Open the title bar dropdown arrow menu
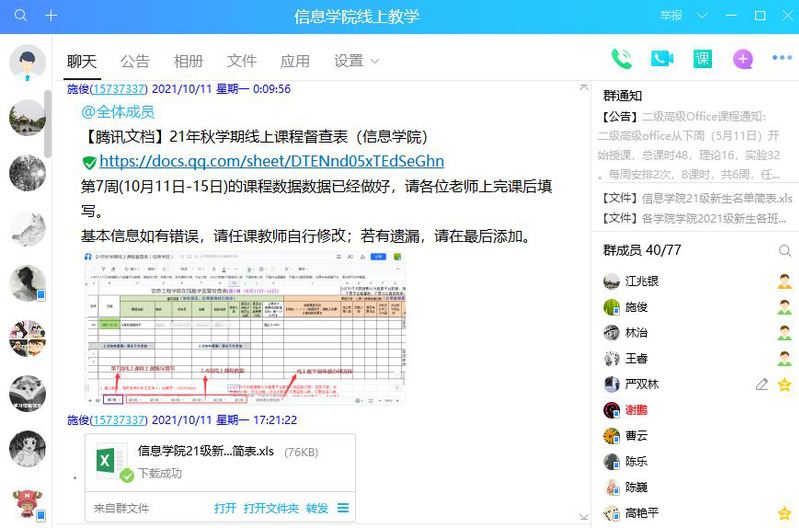799x528 pixels. 702,16
